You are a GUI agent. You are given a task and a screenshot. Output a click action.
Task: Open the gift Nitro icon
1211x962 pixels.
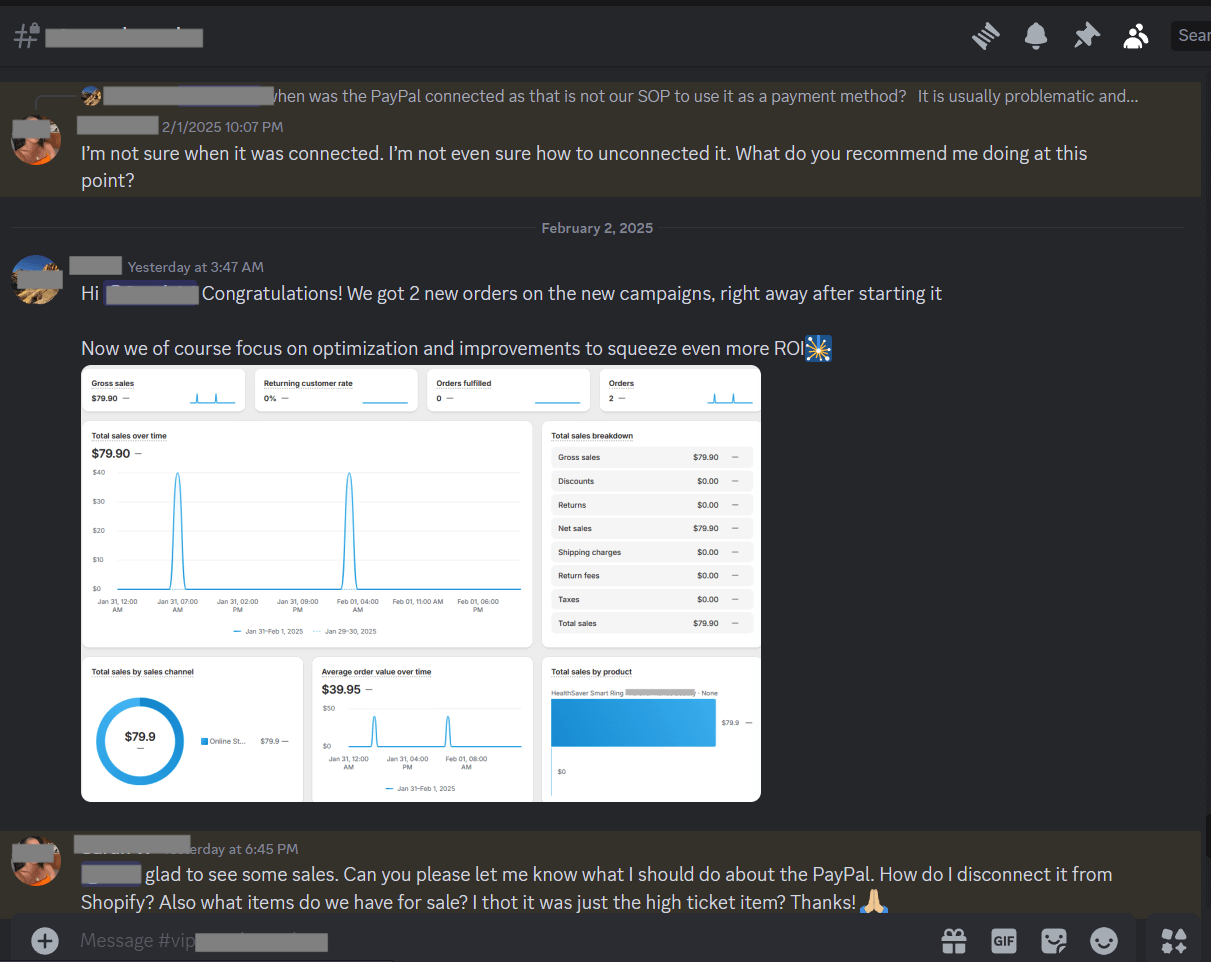coord(953,940)
